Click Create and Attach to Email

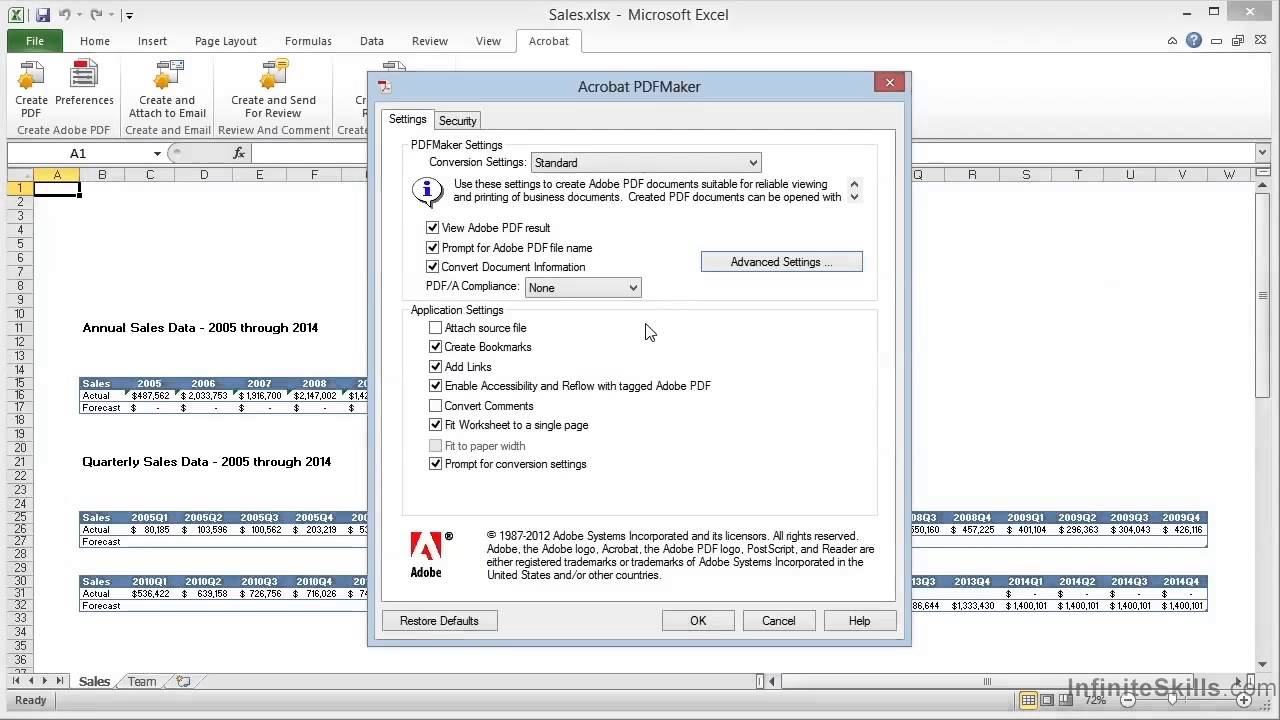pyautogui.click(x=167, y=88)
